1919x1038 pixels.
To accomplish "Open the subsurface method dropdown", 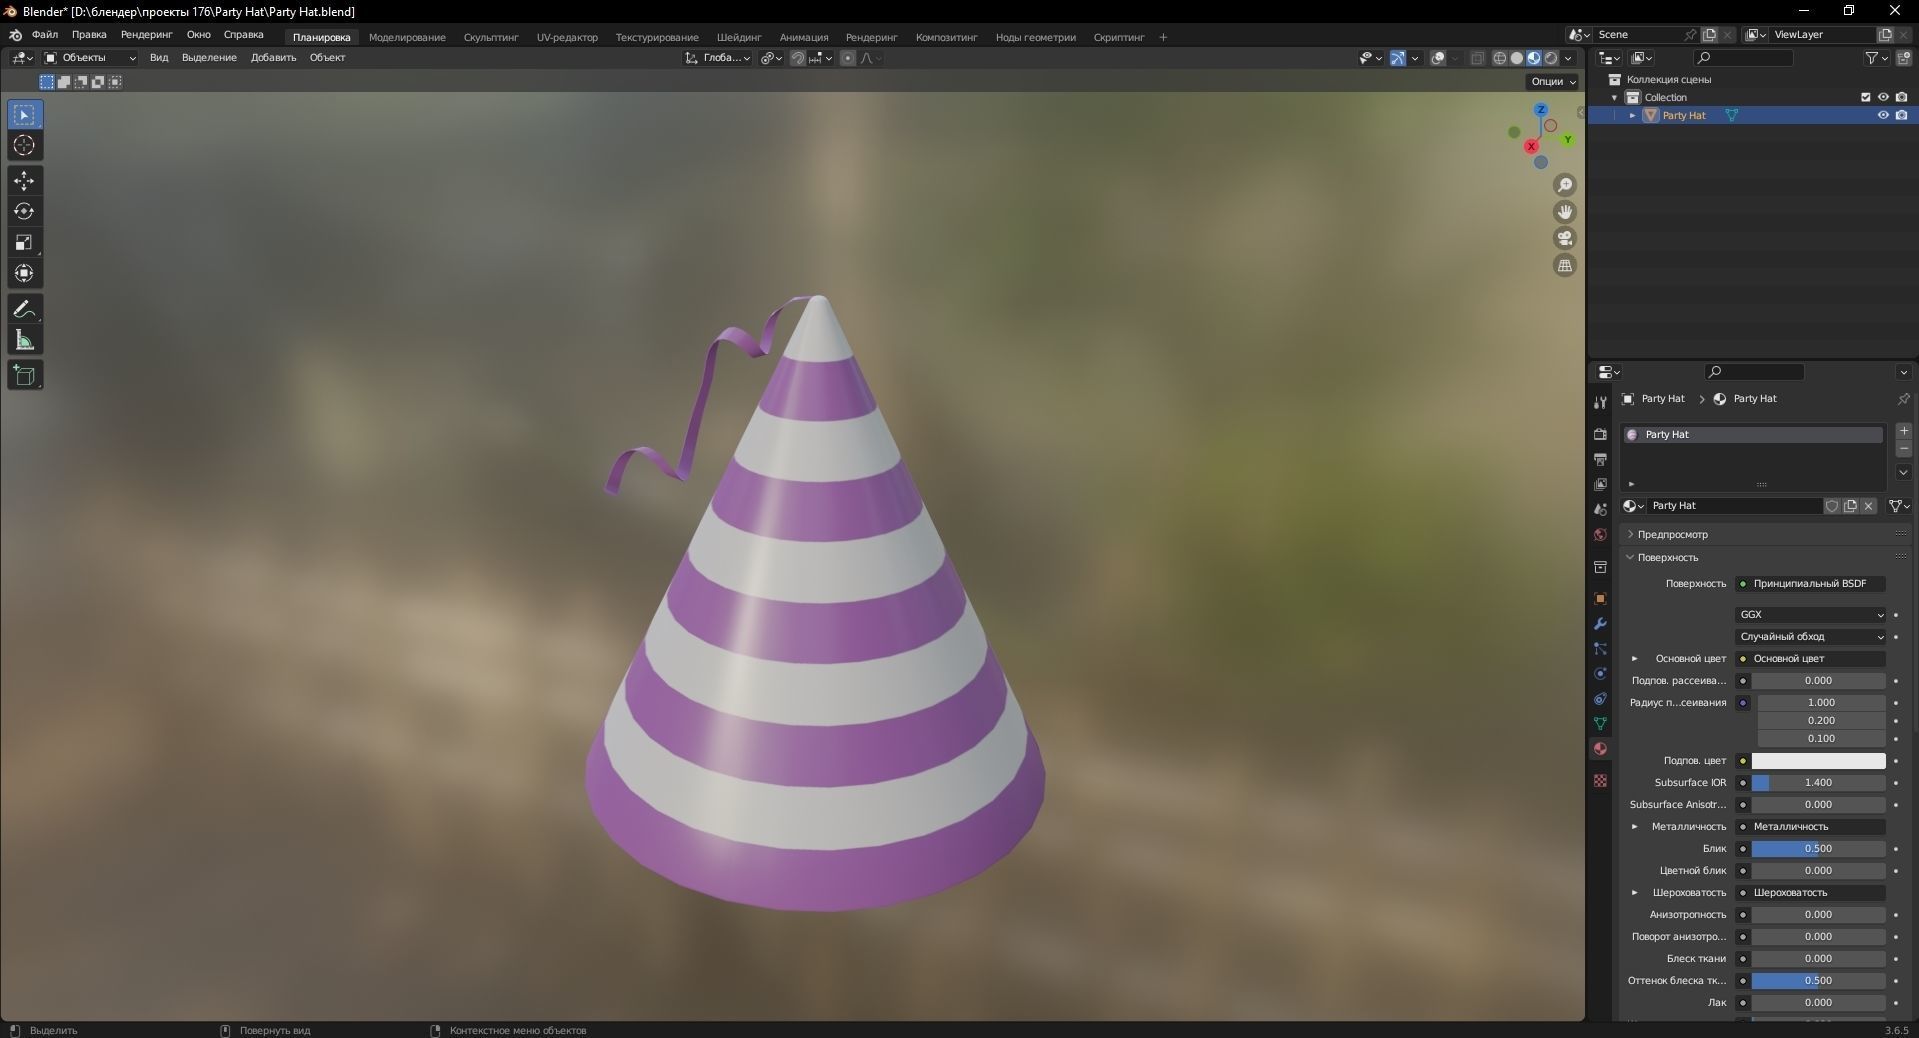I will [x=1811, y=637].
